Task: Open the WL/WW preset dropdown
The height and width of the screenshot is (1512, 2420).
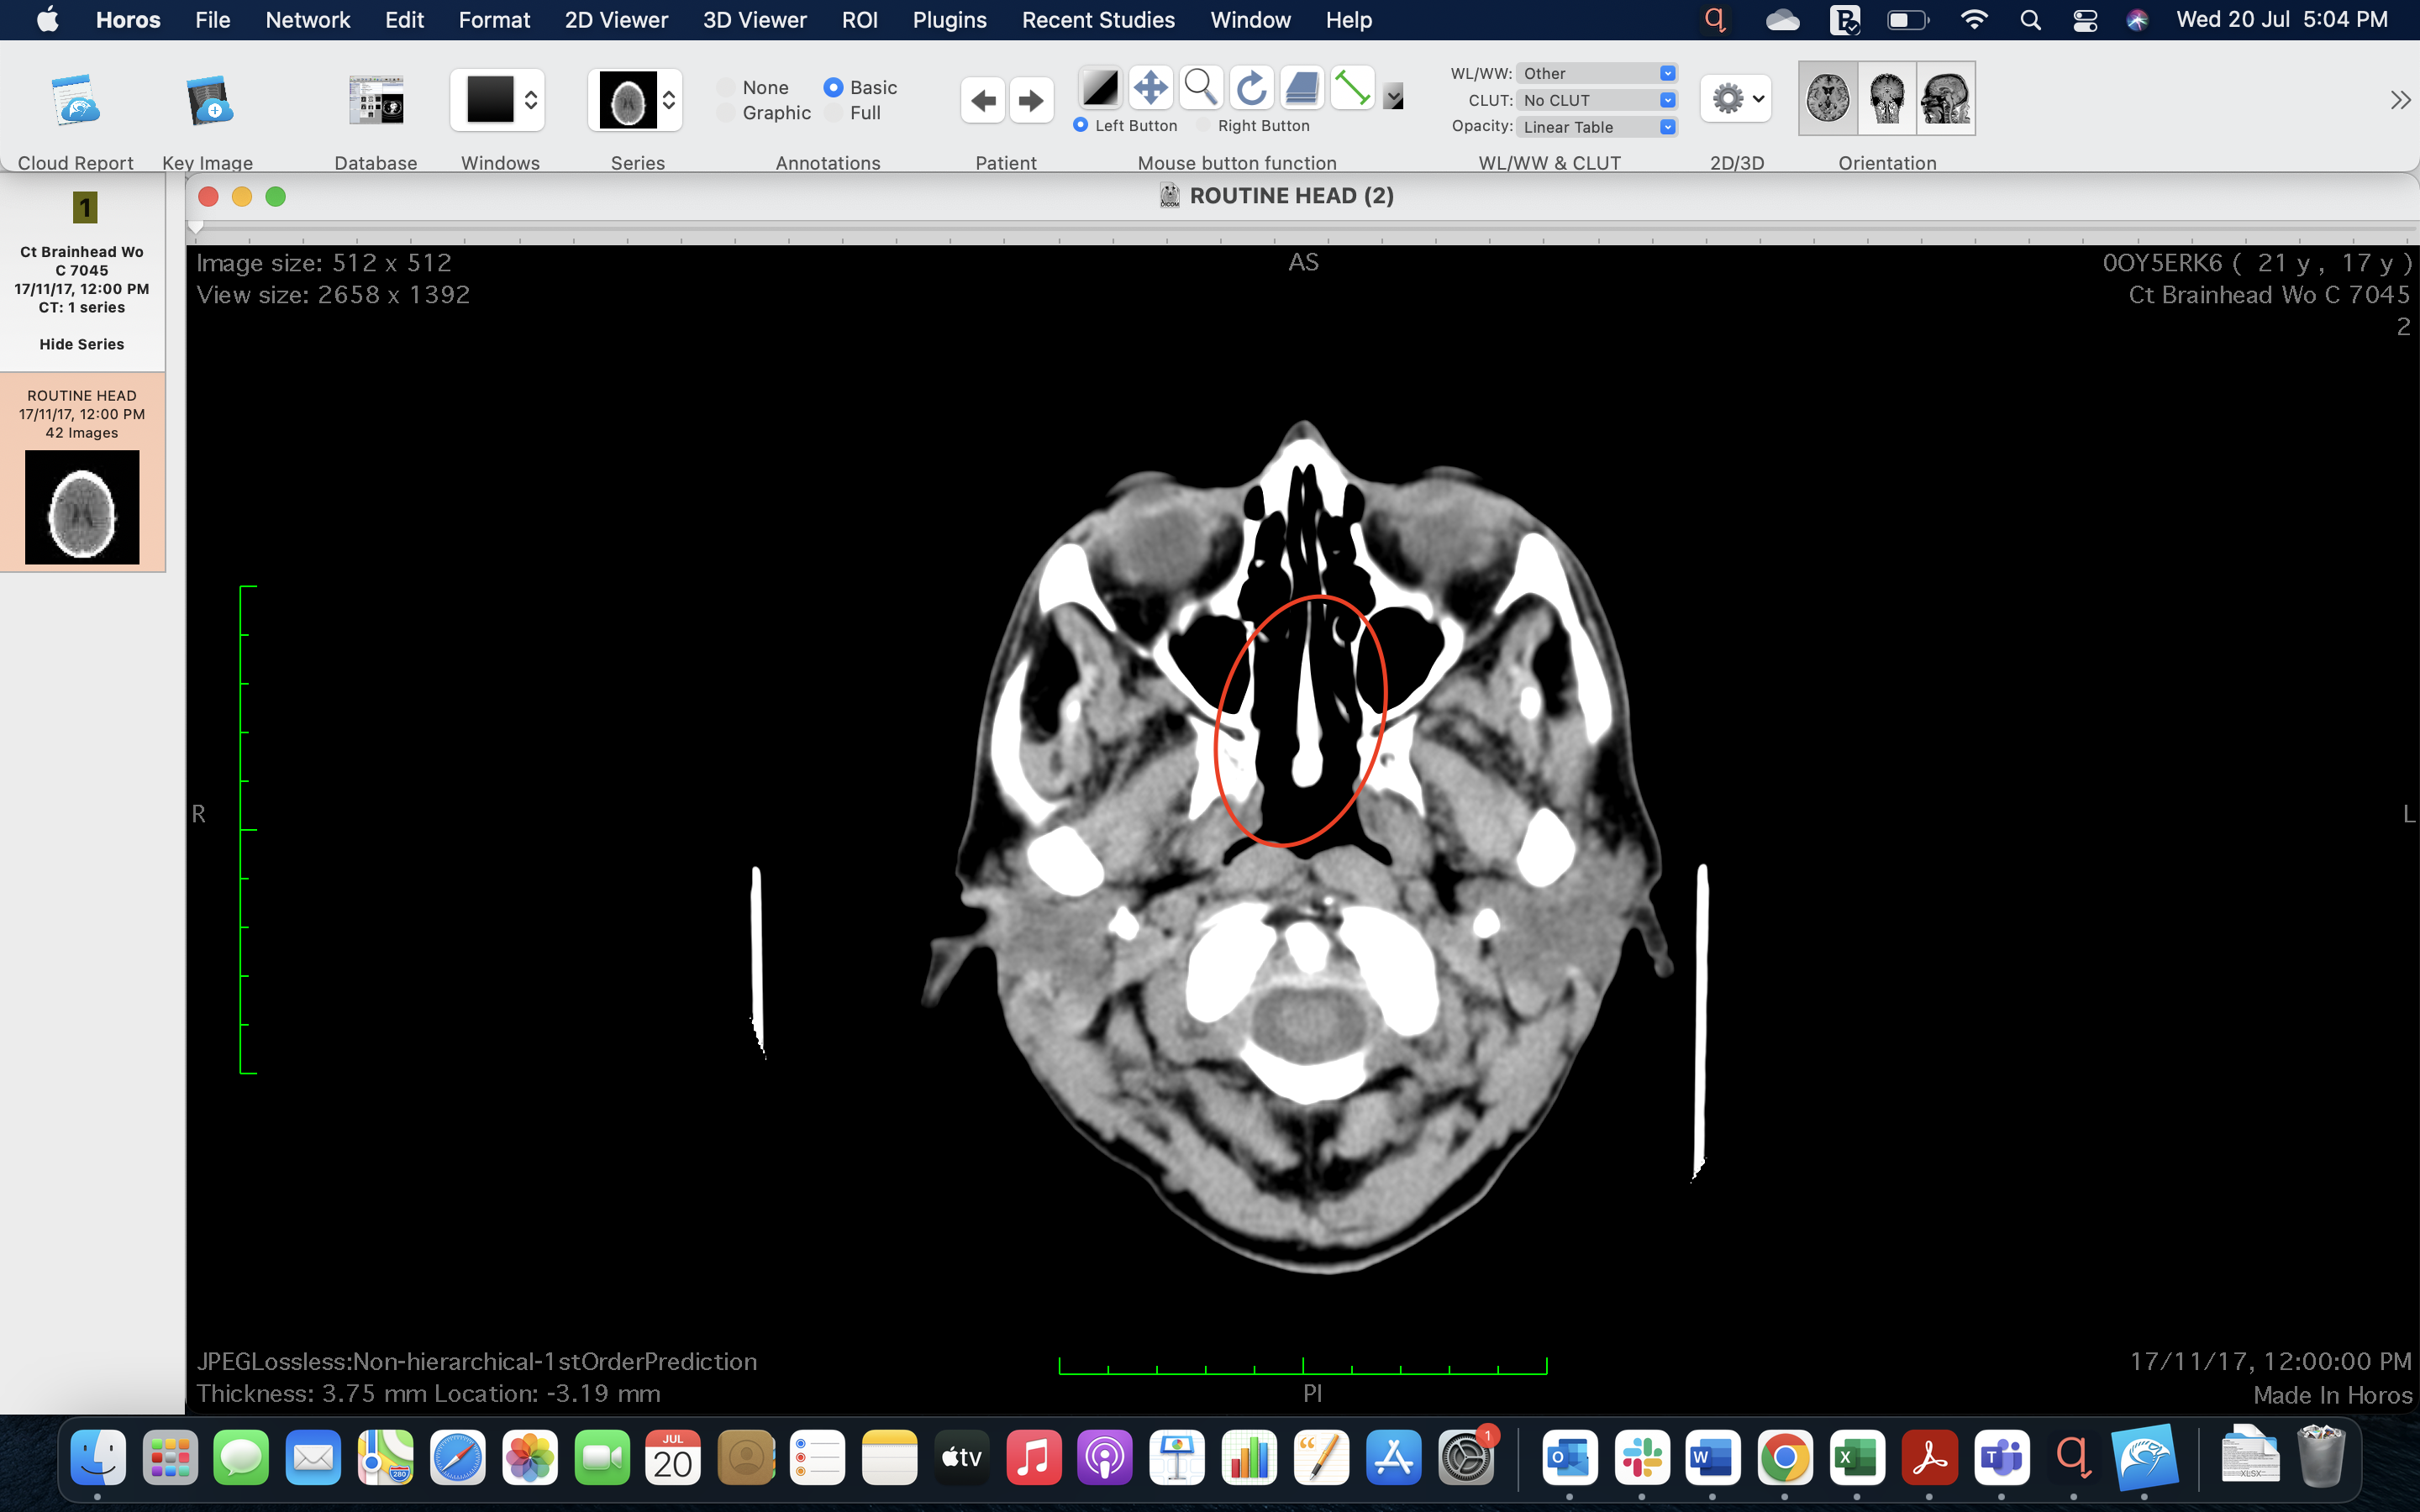Action: [1596, 74]
